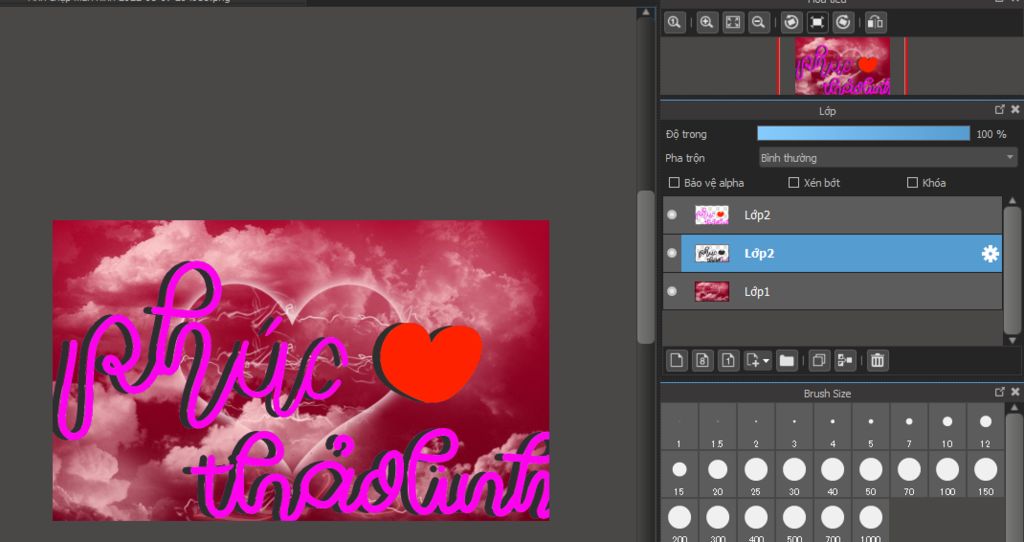Image resolution: width=1024 pixels, height=542 pixels.
Task: Reset navigator zoom to 100%
Action: pyautogui.click(x=675, y=23)
